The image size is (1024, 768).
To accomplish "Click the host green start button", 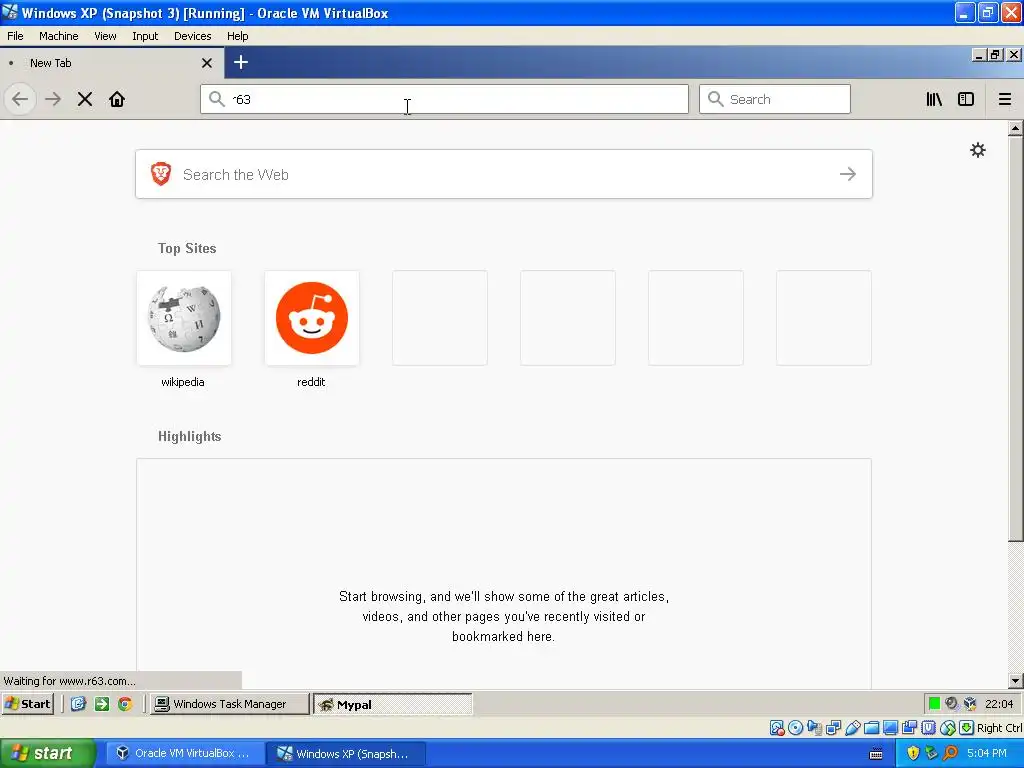I will 47,753.
